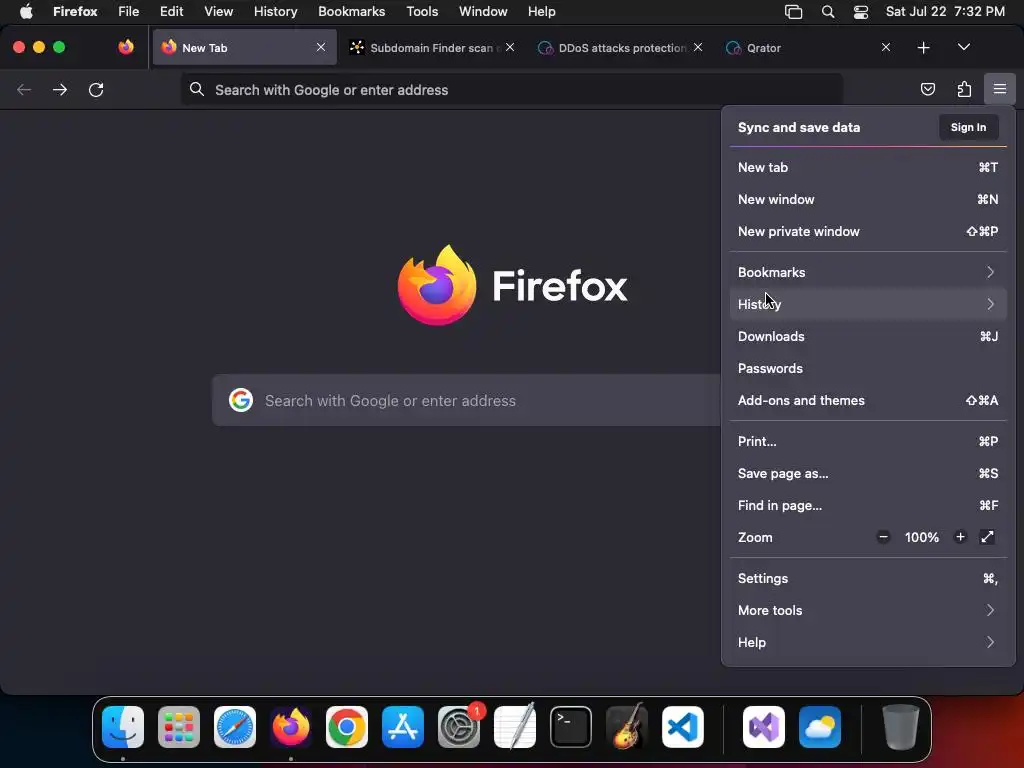This screenshot has width=1024, height=768.
Task: Open the Trash in the Dock
Action: point(900,727)
